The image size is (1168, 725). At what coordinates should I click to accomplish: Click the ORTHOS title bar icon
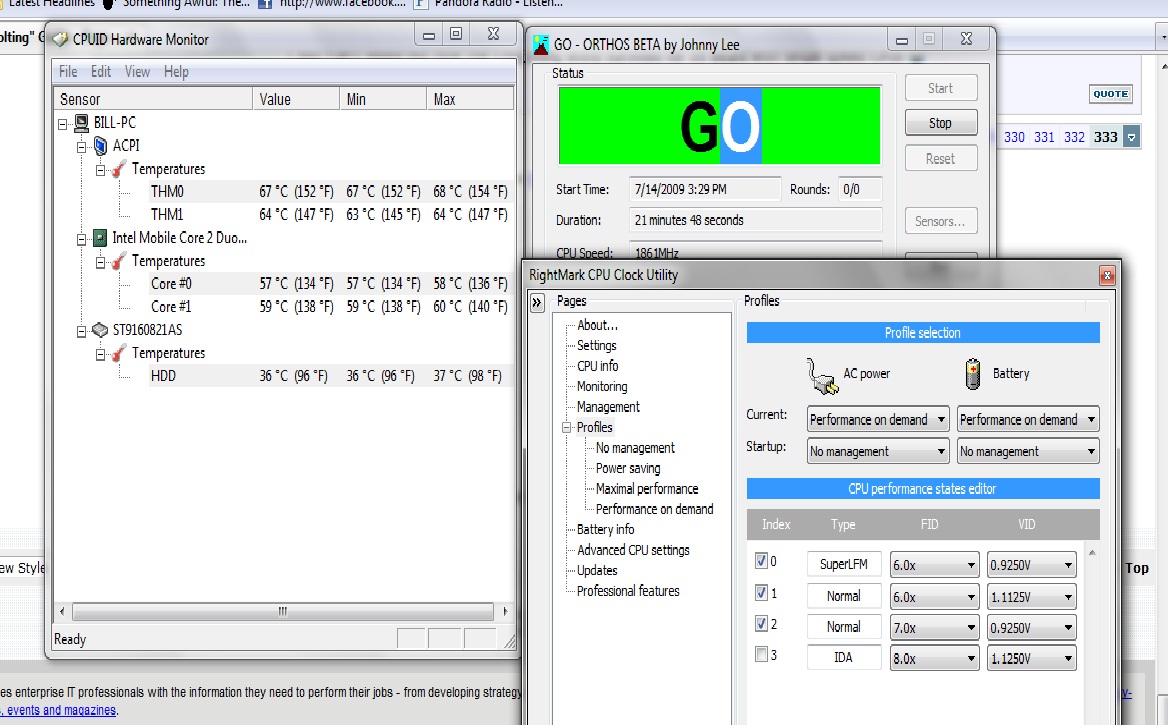tap(541, 45)
